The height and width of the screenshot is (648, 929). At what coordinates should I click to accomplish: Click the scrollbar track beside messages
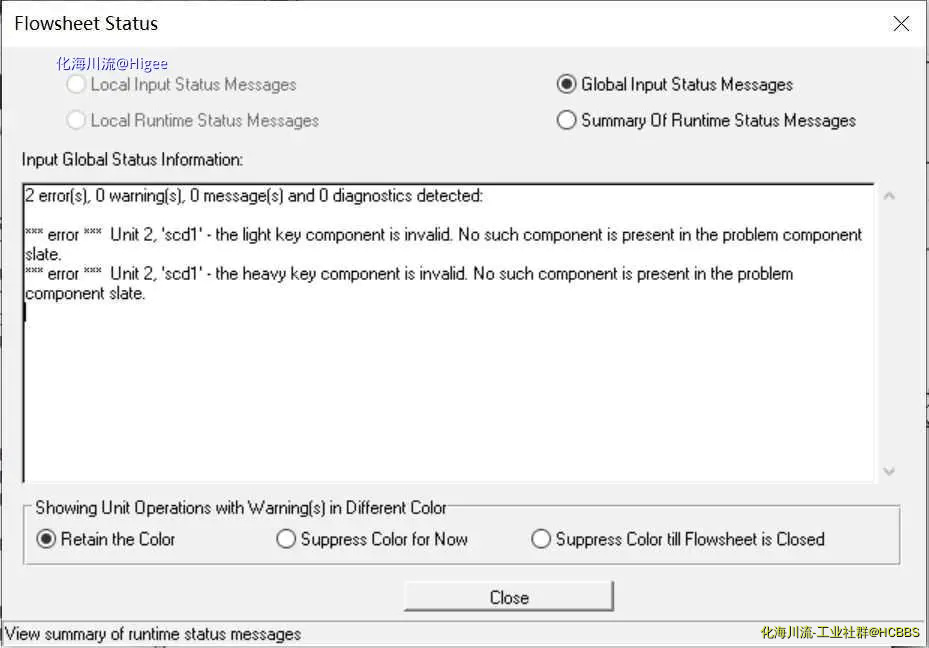point(889,333)
